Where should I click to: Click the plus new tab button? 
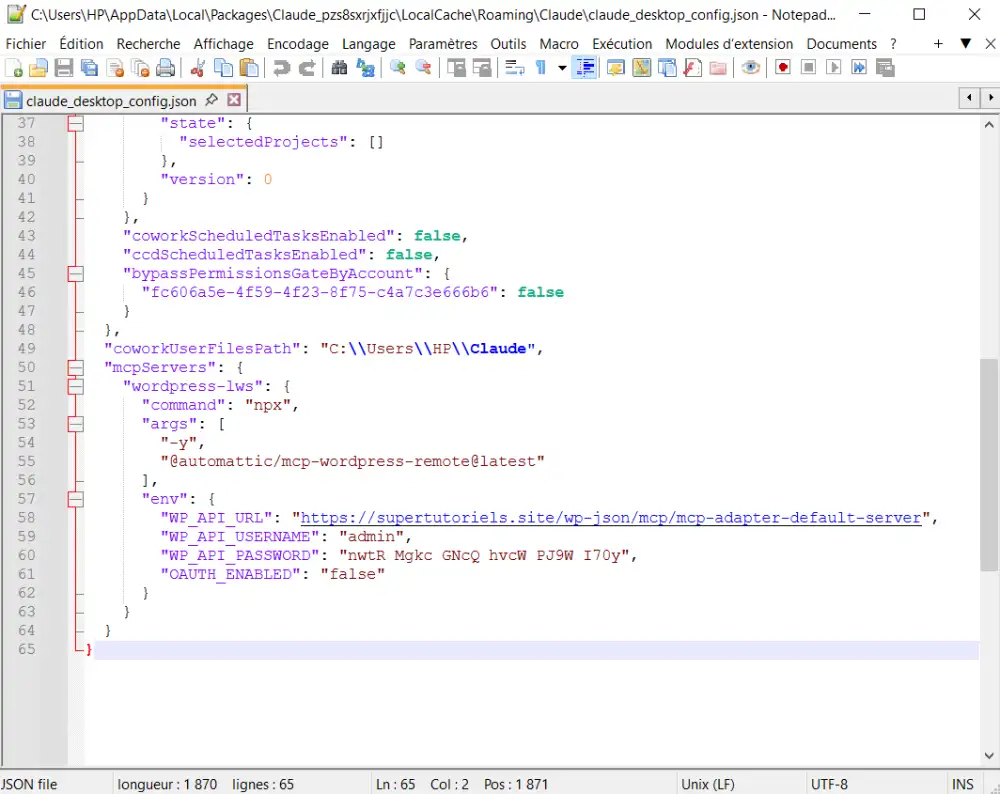938,43
